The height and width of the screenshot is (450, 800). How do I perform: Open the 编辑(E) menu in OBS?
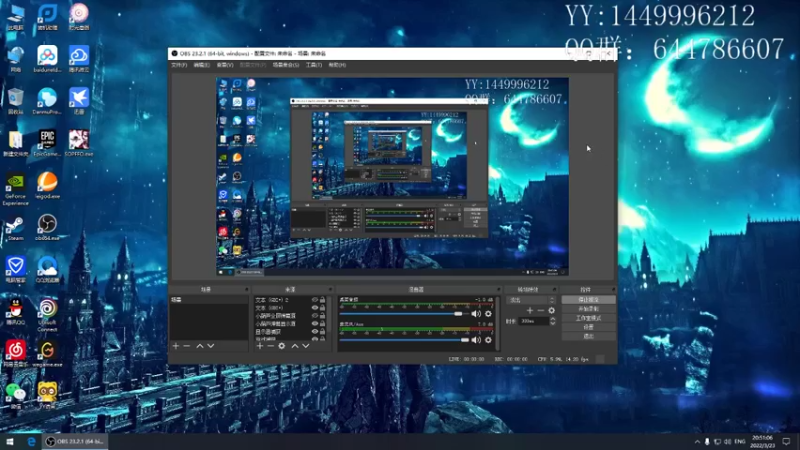202,65
